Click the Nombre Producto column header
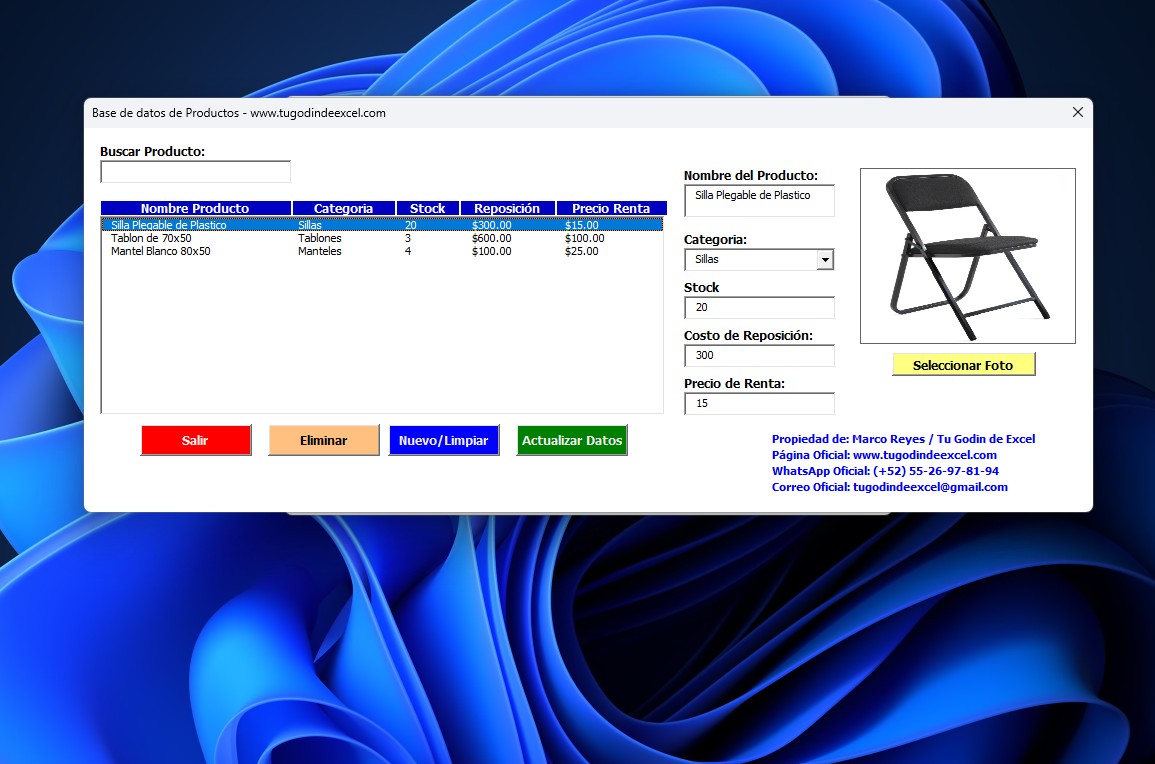The image size is (1155, 764). point(195,208)
